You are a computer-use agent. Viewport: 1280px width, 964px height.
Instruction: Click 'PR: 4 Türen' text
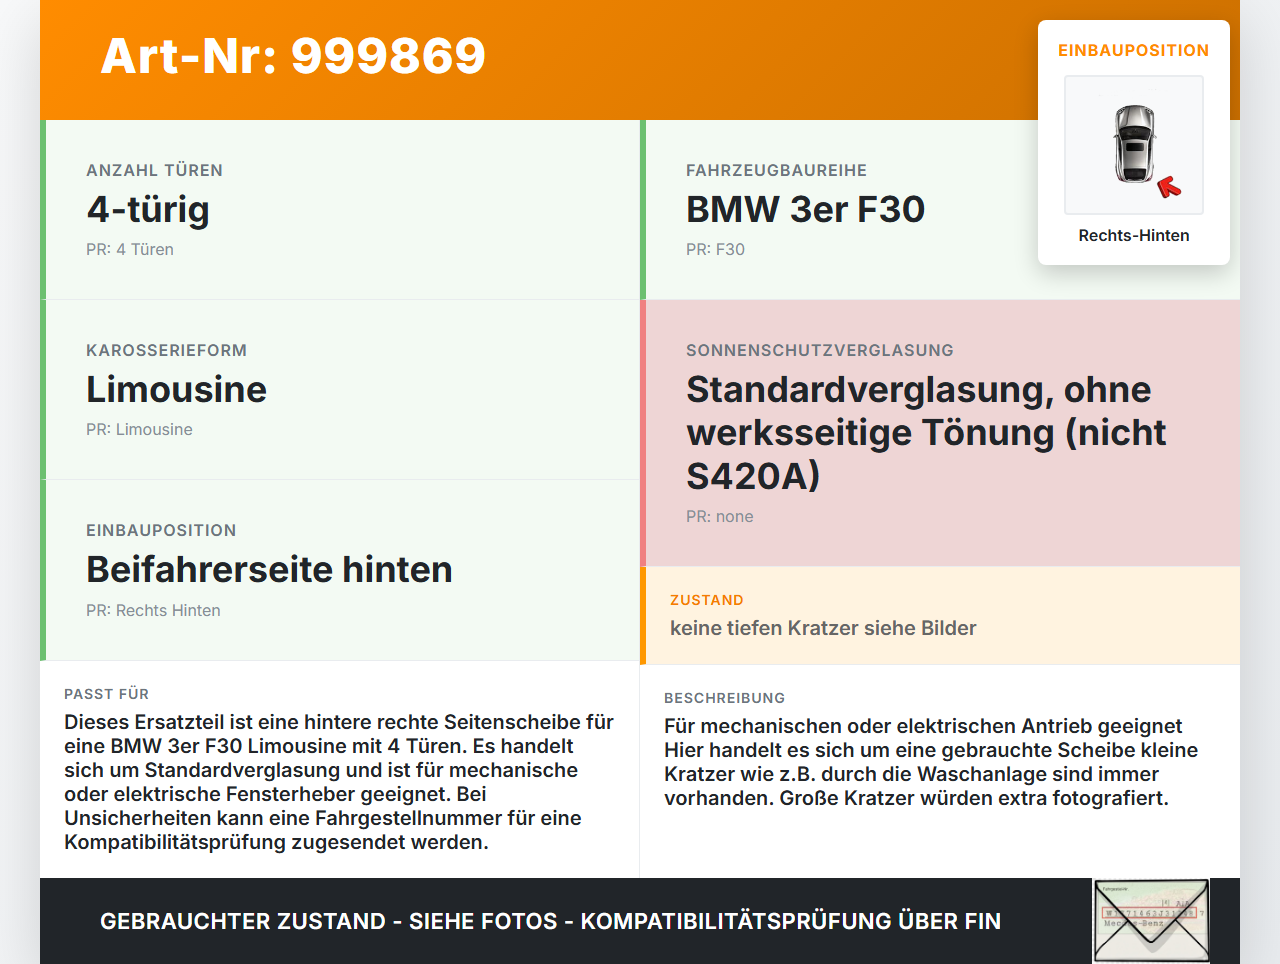click(130, 249)
